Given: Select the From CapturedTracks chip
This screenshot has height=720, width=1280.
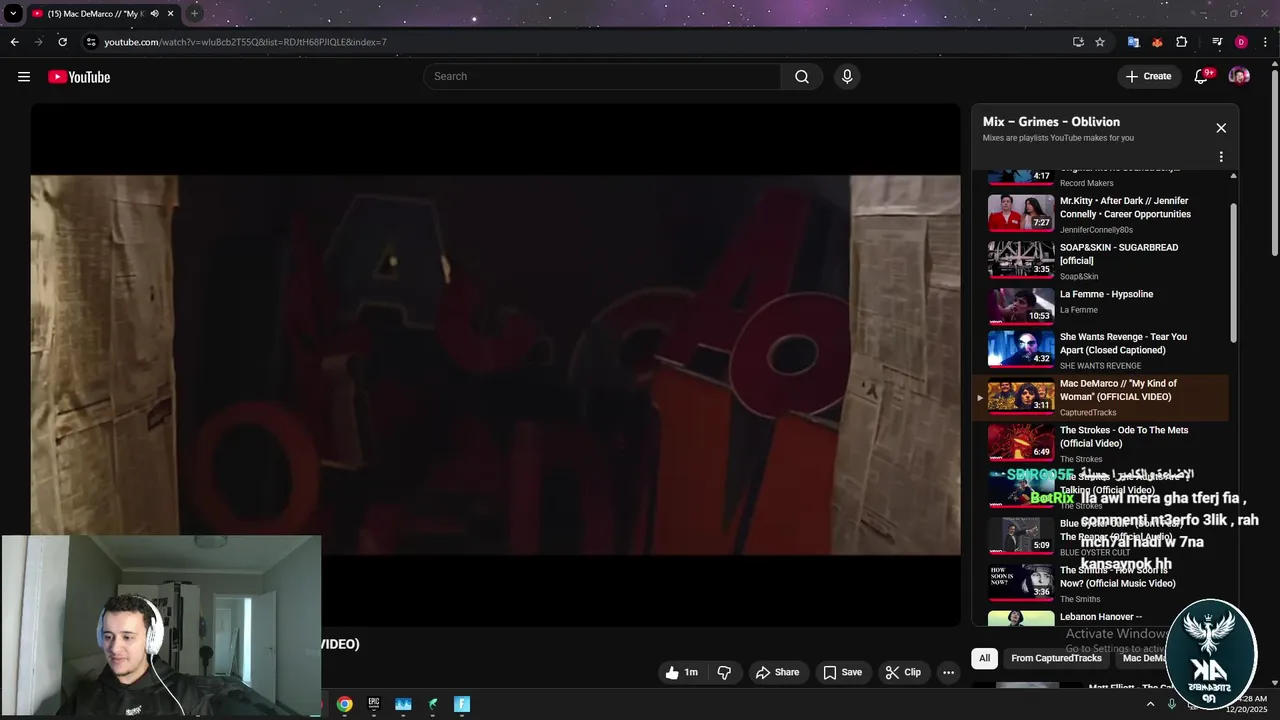Looking at the screenshot, I should pyautogui.click(x=1056, y=658).
